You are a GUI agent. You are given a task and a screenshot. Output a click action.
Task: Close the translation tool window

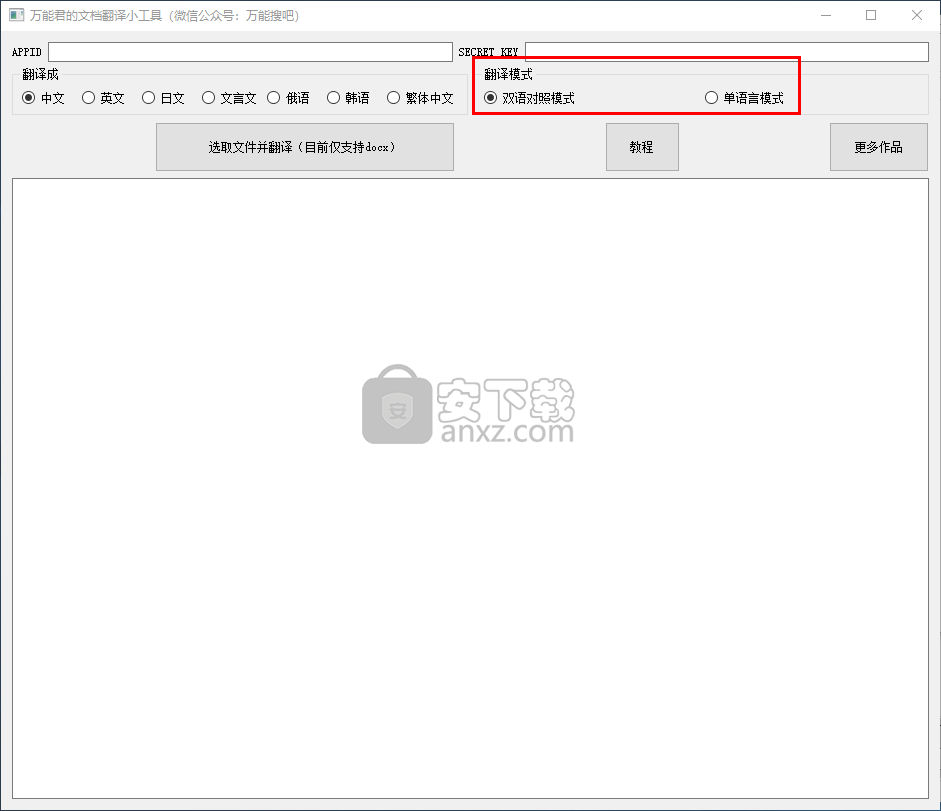[916, 15]
